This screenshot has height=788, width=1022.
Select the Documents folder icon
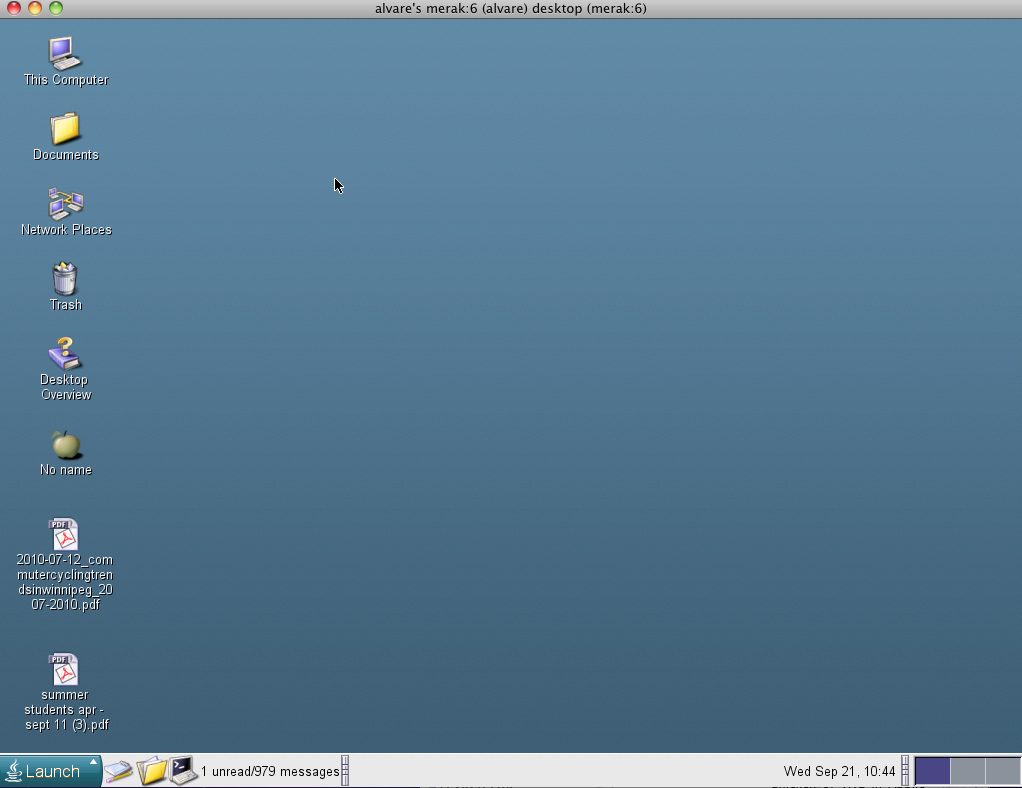tap(65, 129)
